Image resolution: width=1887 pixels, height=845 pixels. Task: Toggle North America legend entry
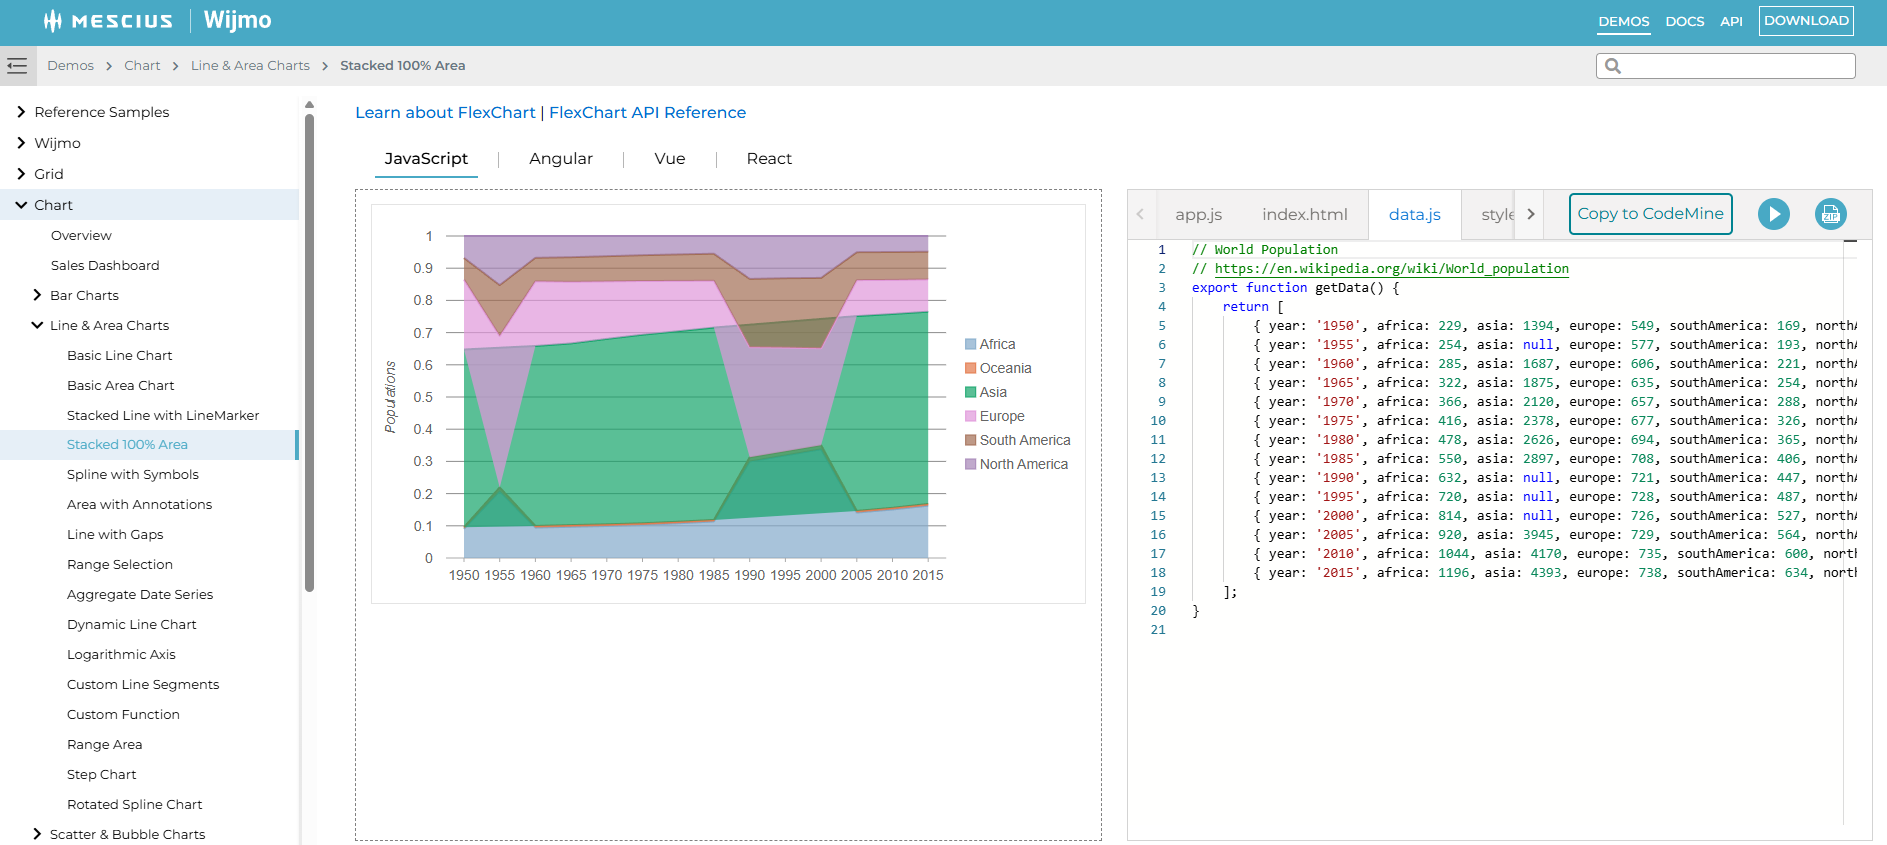(x=1023, y=464)
